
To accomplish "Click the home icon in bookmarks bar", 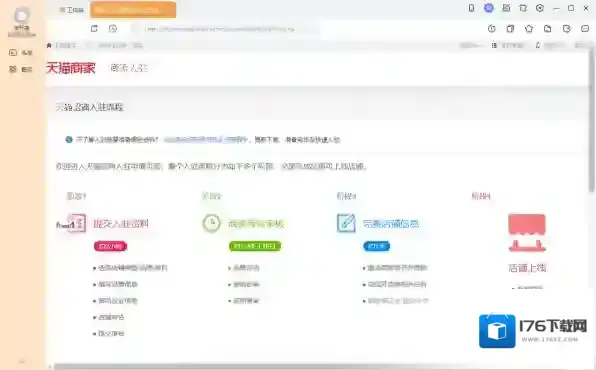I will click(49, 45).
